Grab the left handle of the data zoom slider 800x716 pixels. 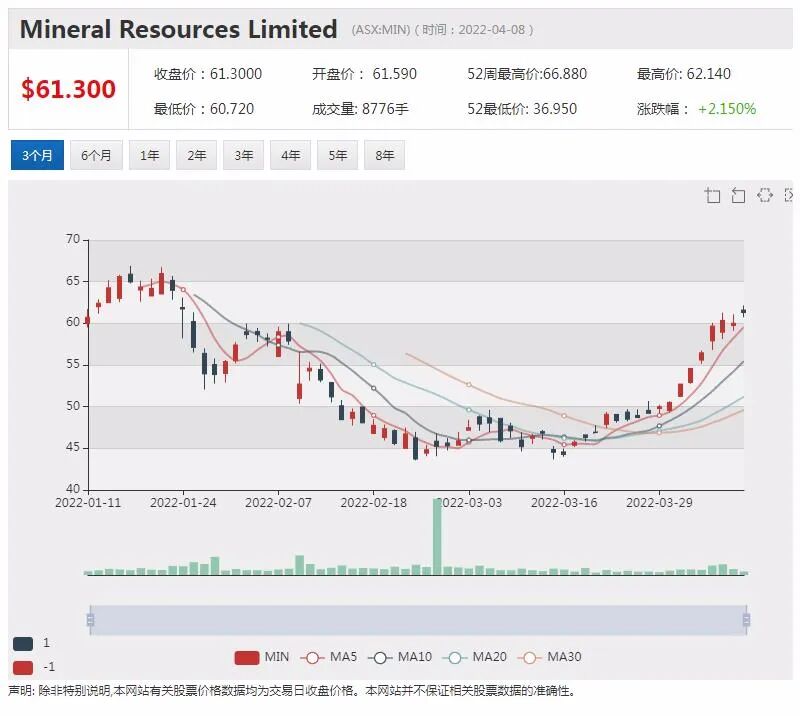click(x=90, y=620)
